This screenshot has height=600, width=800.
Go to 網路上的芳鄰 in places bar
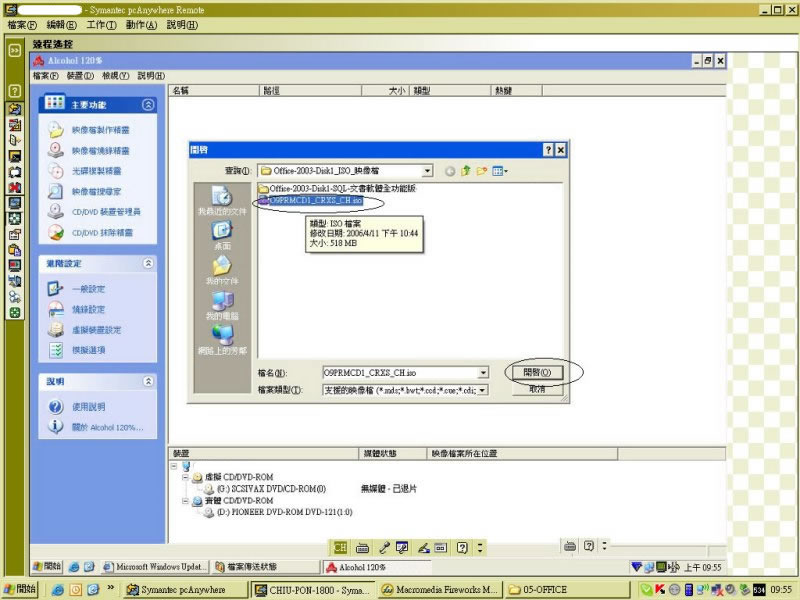222,340
